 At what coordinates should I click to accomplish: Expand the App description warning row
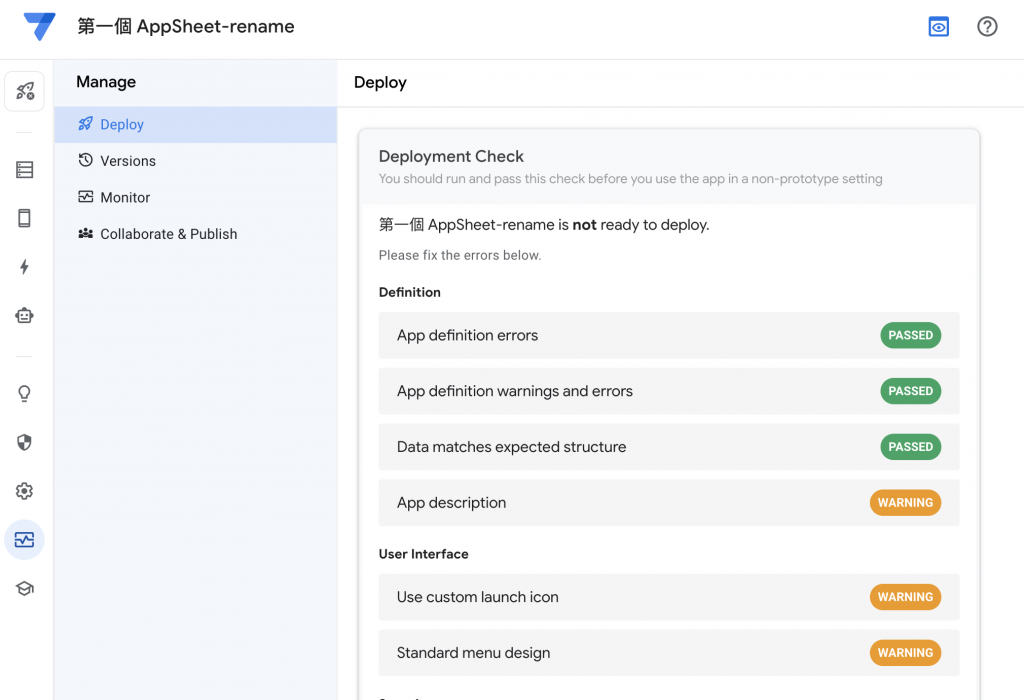(x=668, y=503)
